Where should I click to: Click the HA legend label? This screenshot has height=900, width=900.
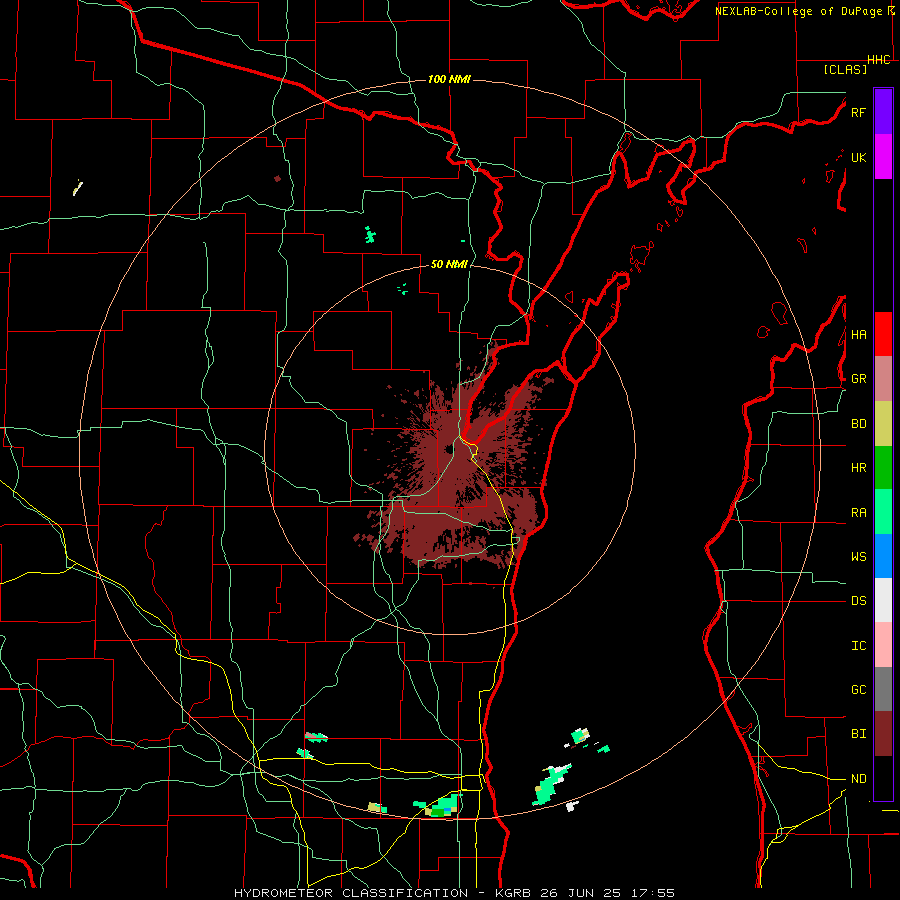[858, 335]
